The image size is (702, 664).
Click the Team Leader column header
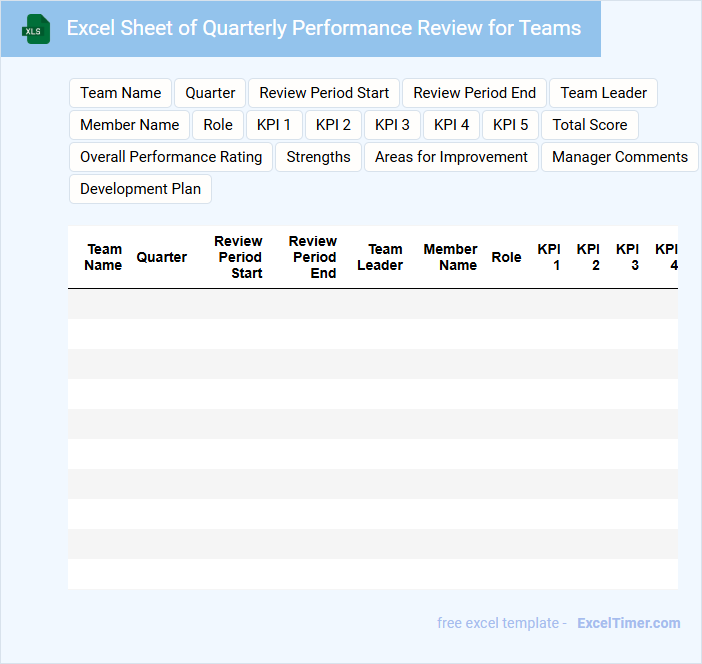[x=380, y=257]
